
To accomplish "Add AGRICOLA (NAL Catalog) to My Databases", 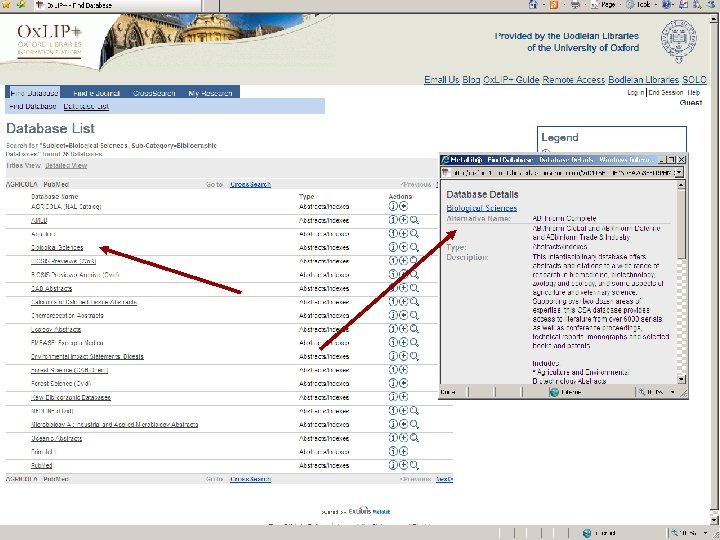I will pos(403,207).
